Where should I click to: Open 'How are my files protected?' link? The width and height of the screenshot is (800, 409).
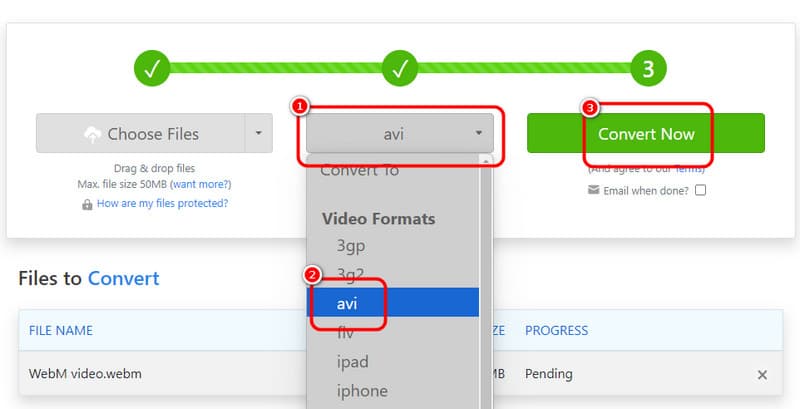tap(162, 203)
